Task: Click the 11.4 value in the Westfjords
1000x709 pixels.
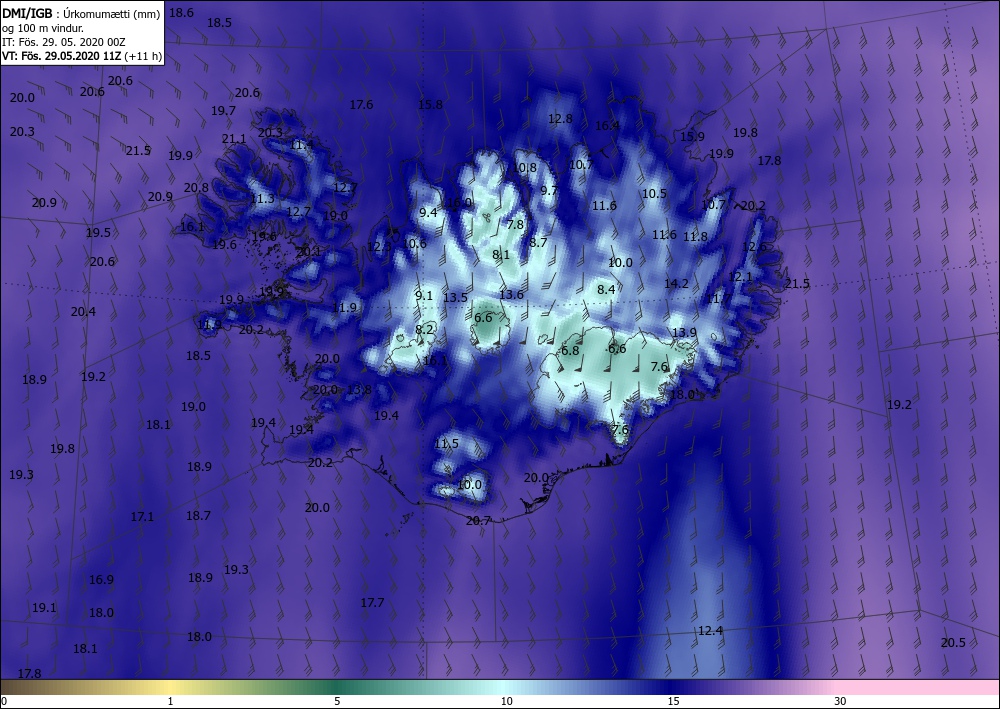Action: [x=302, y=145]
